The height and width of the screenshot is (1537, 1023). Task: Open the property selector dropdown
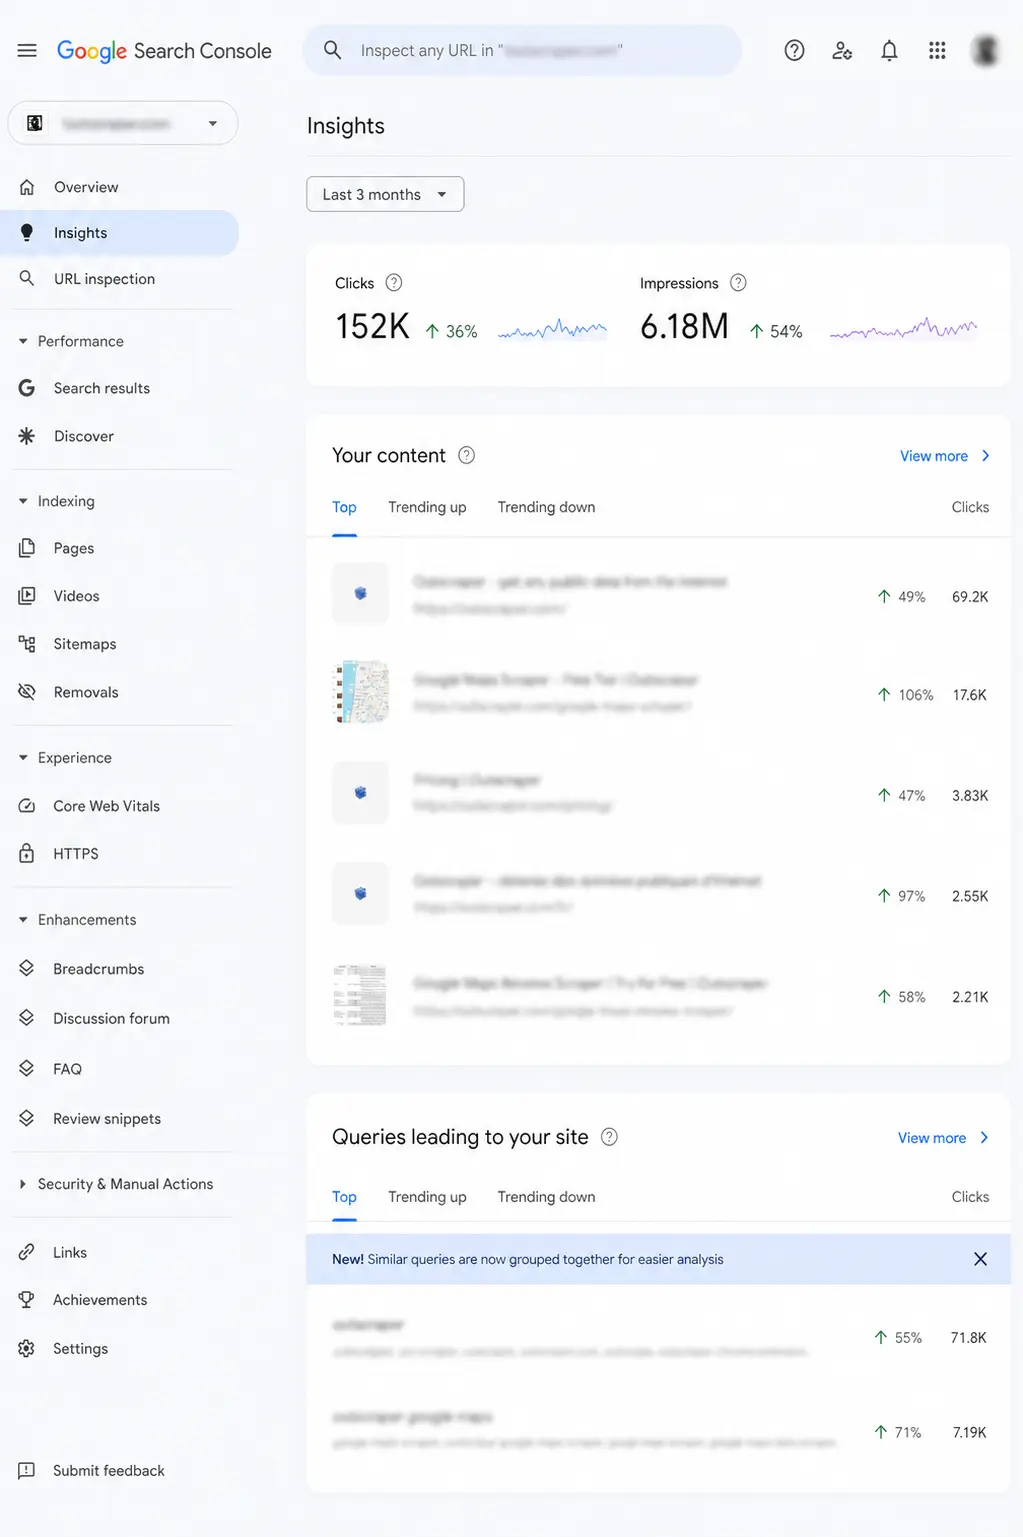click(123, 123)
